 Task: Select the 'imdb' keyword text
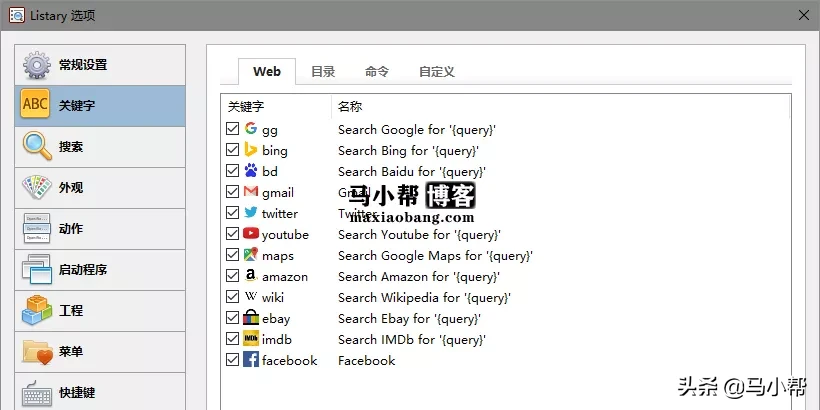tap(277, 339)
